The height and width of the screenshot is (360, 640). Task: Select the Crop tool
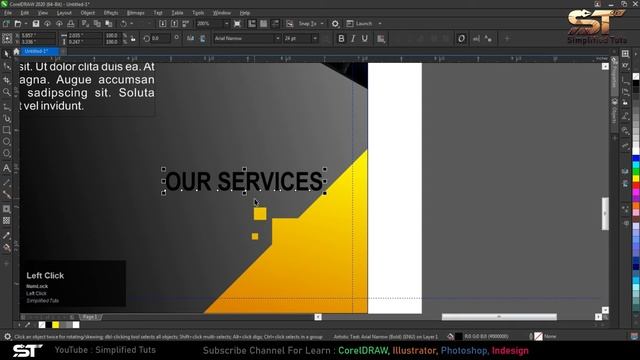click(7, 80)
